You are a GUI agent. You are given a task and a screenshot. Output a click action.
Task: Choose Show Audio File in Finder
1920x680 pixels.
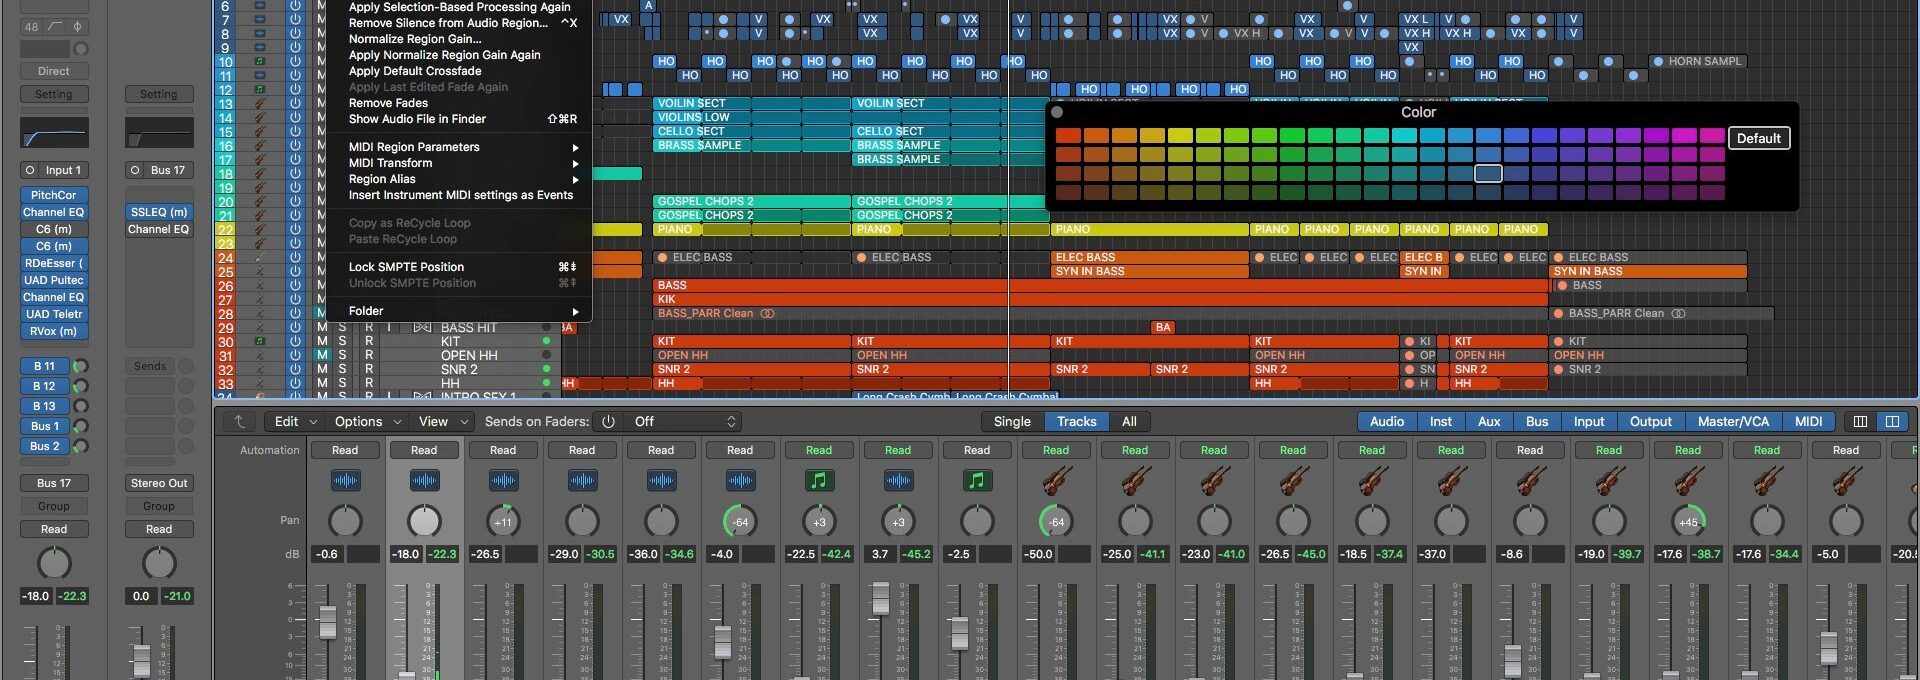tap(417, 119)
